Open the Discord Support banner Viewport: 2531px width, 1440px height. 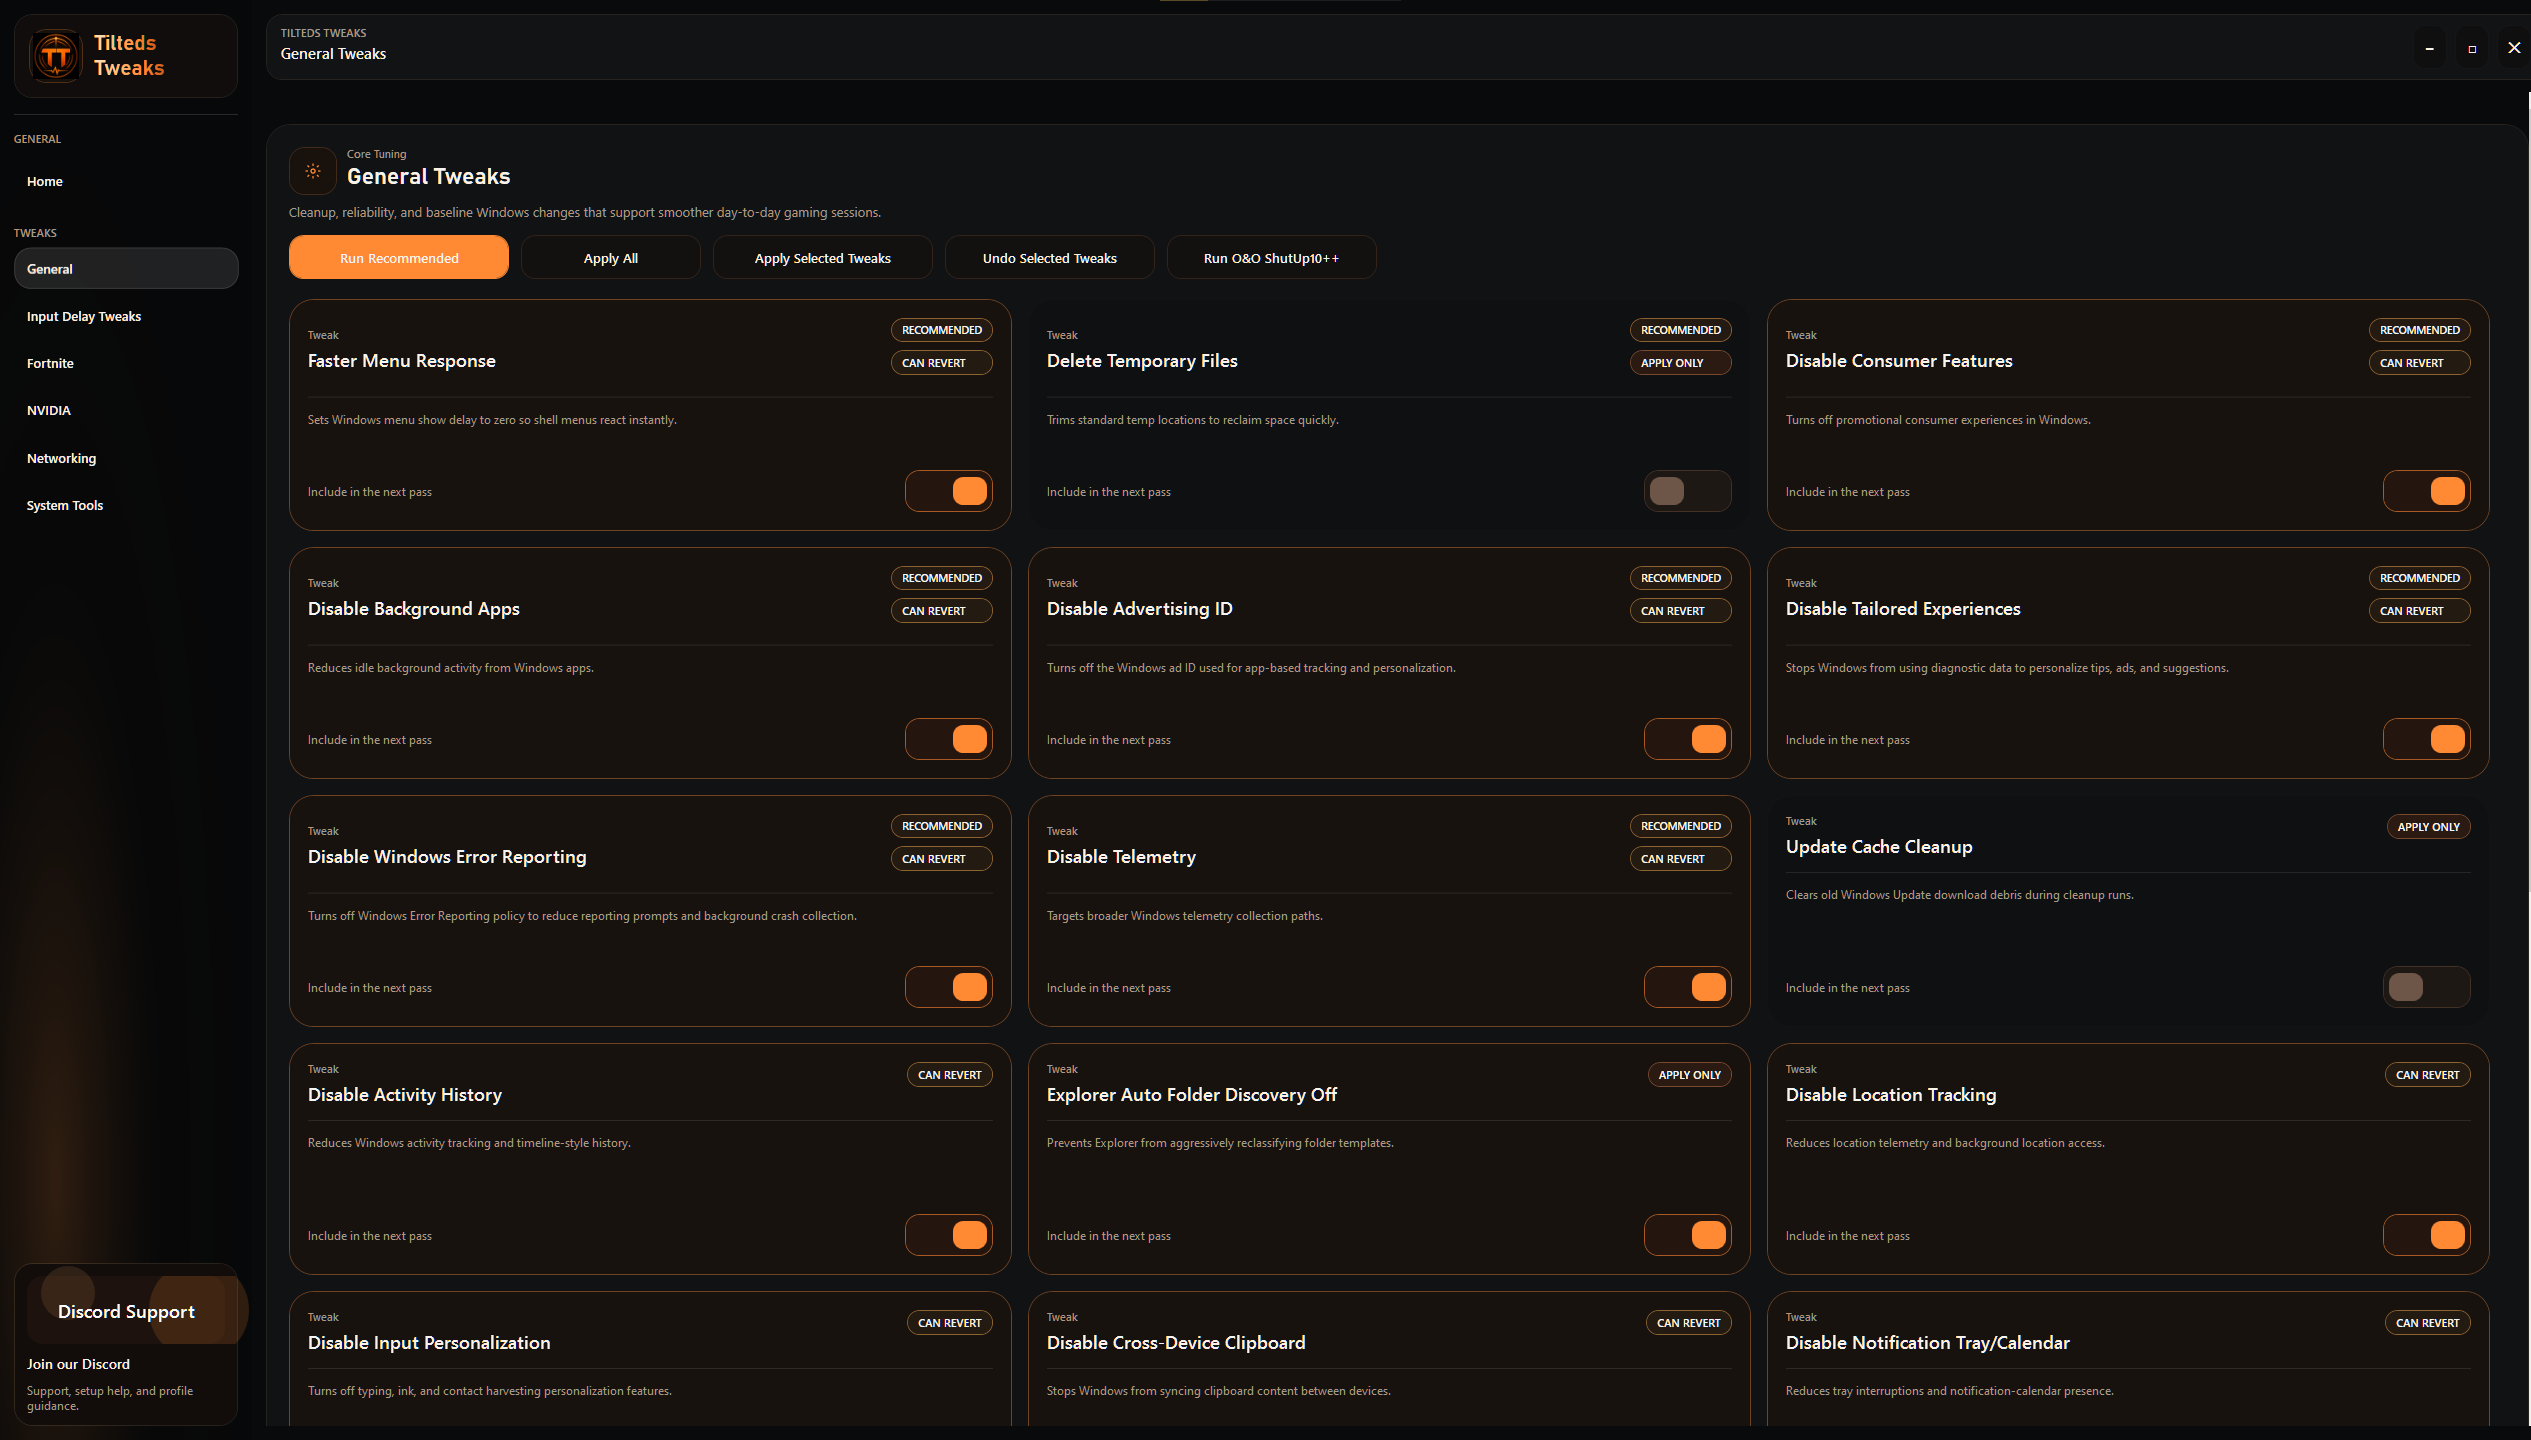click(x=126, y=1311)
